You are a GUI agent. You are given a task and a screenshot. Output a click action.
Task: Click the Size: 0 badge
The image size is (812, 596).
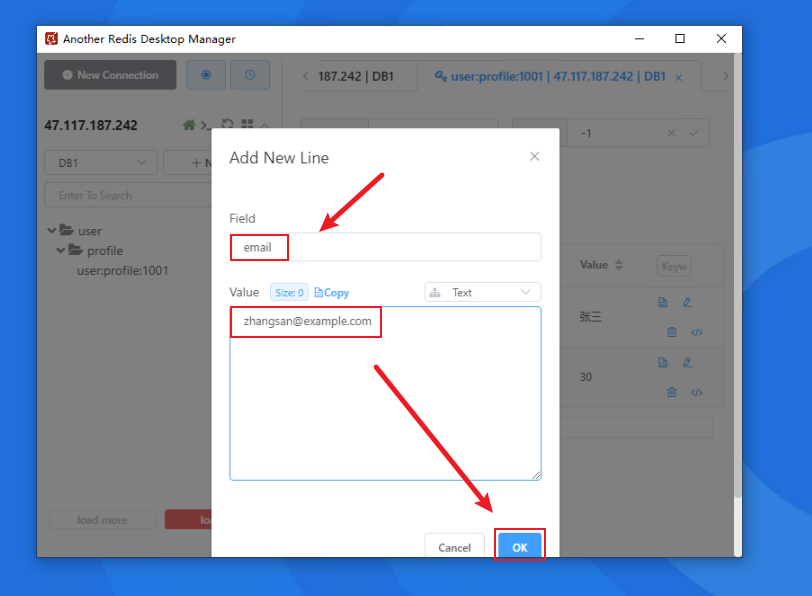click(289, 293)
